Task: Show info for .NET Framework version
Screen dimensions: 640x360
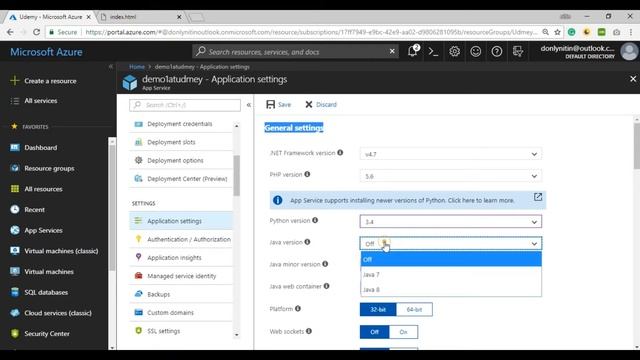Action: point(340,153)
